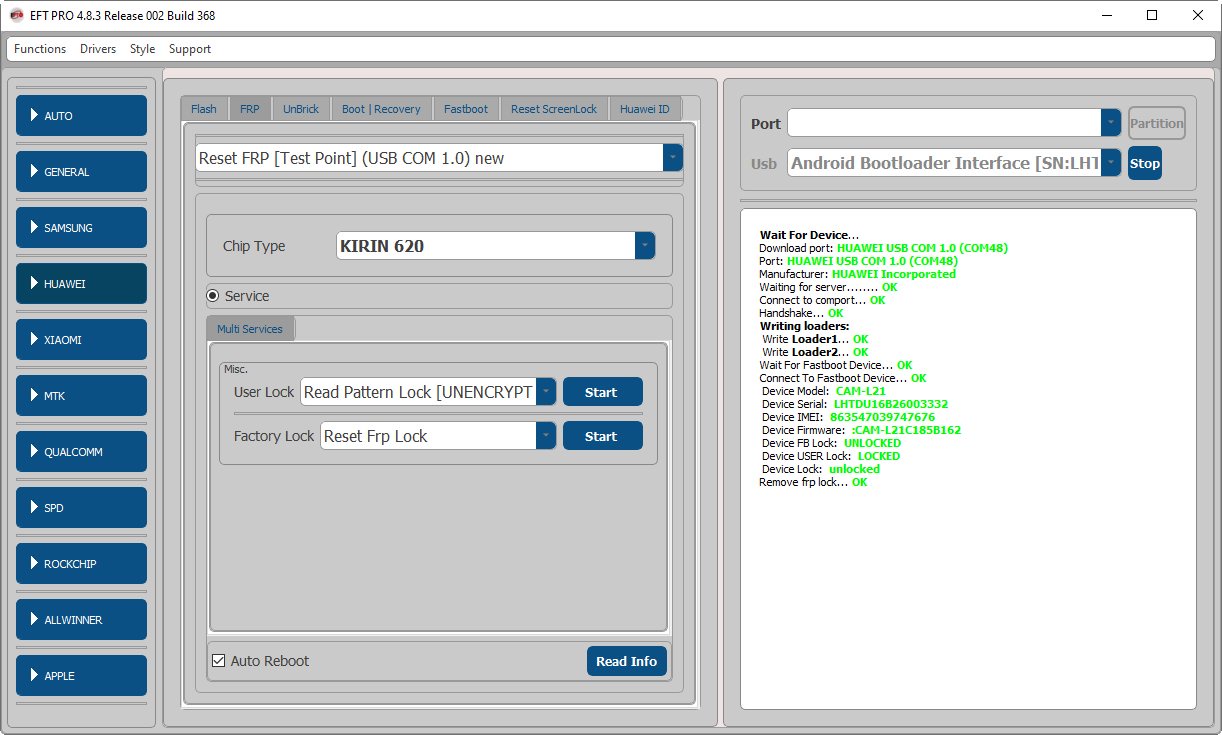1222x735 pixels.
Task: Click the Download port COM48 line
Action: pos(883,248)
